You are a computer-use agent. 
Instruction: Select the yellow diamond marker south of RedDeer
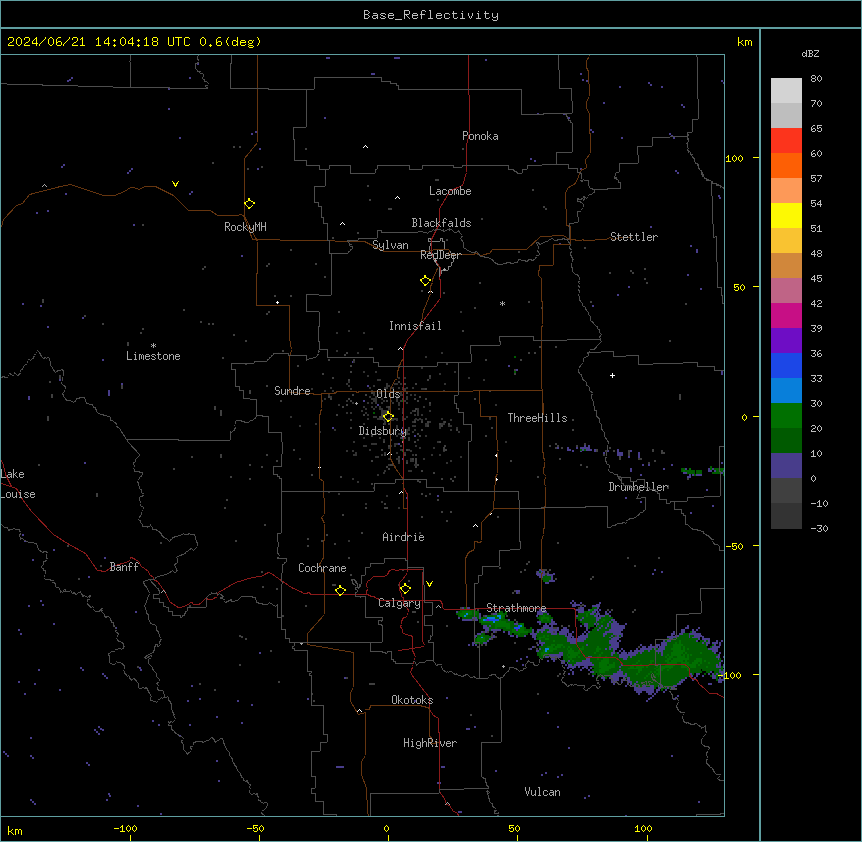click(425, 281)
